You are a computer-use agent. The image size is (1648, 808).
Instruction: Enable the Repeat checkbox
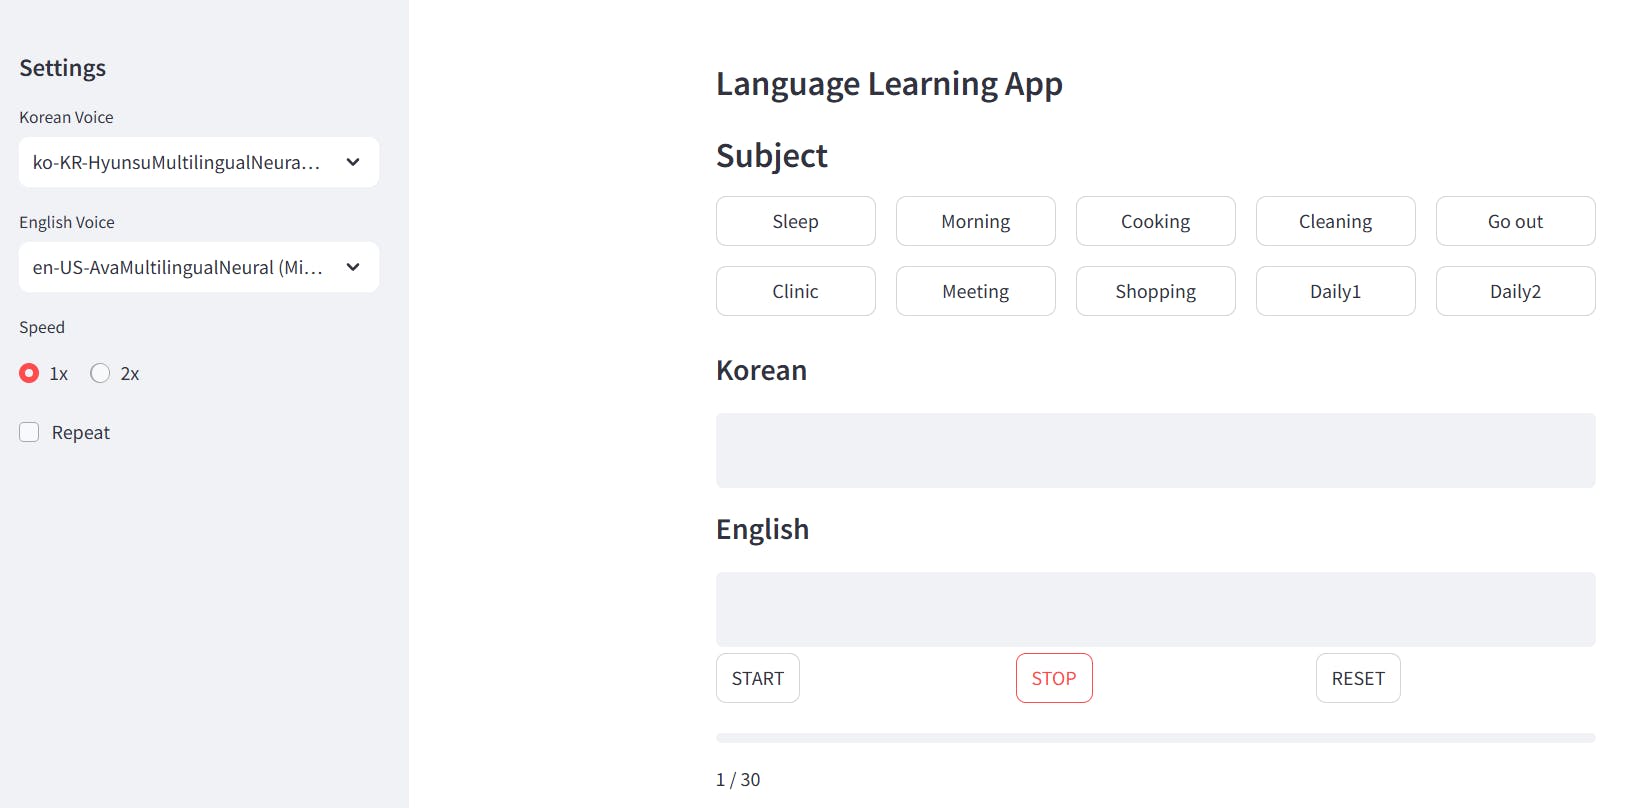coord(29,432)
